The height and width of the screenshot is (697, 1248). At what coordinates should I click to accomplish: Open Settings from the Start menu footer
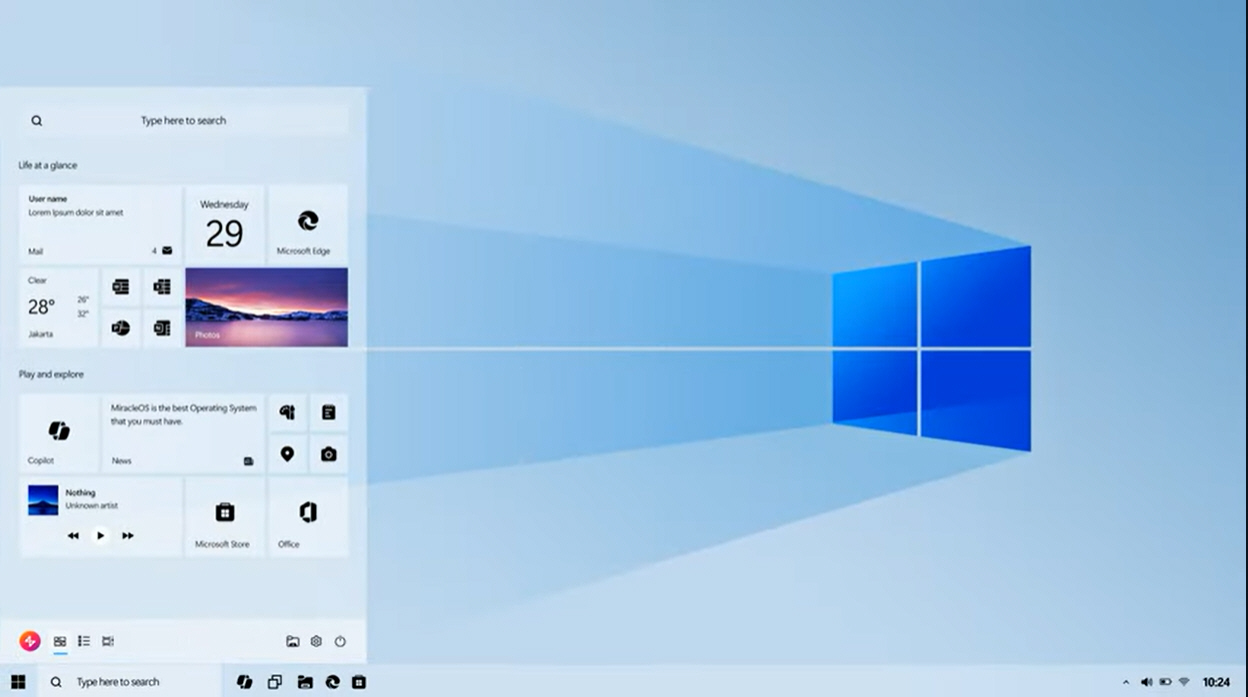[x=317, y=641]
